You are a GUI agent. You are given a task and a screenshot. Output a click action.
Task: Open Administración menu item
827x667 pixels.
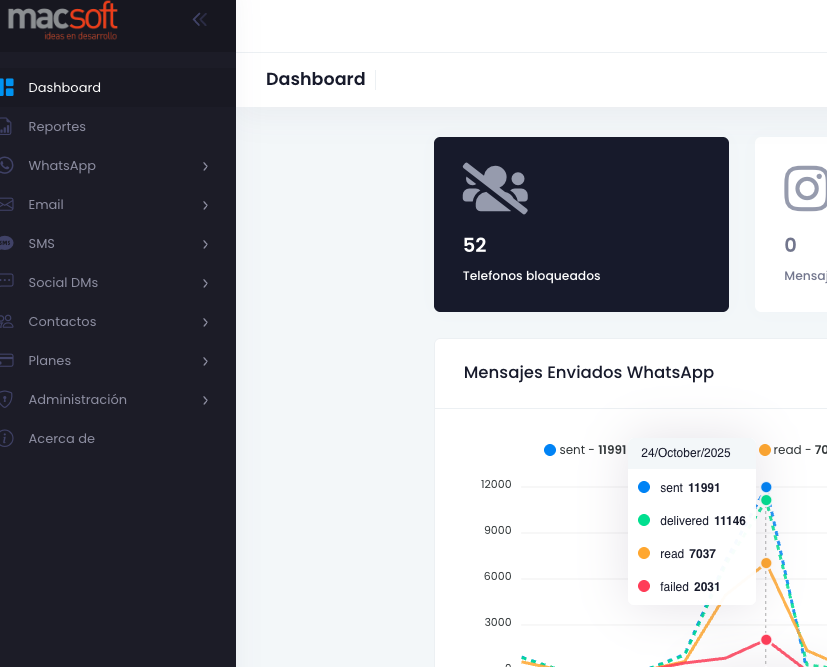point(118,400)
